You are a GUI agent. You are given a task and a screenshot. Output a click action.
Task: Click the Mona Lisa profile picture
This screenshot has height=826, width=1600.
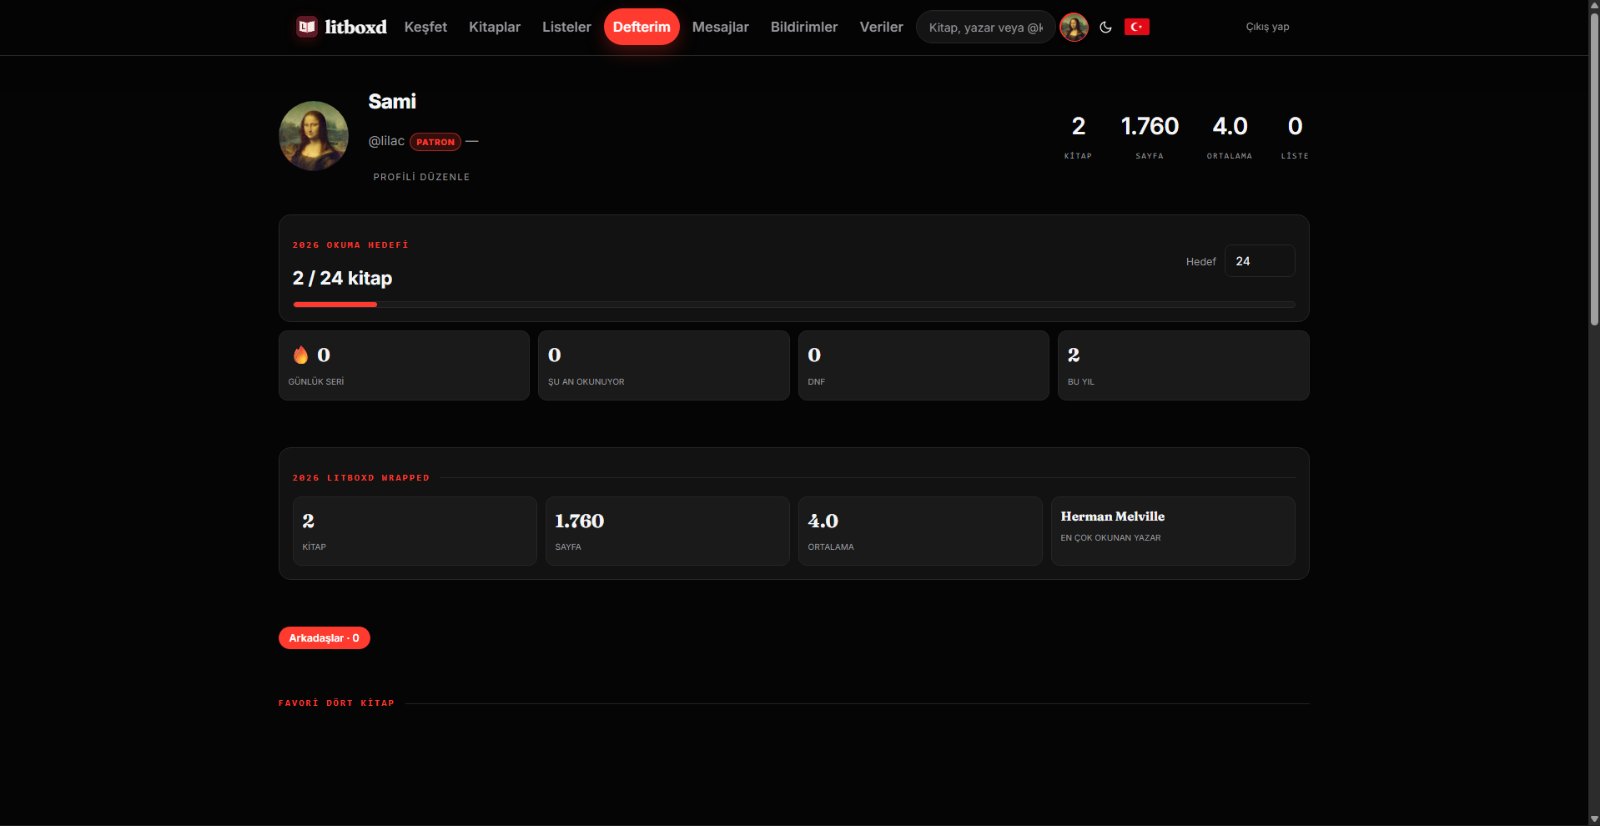click(314, 136)
